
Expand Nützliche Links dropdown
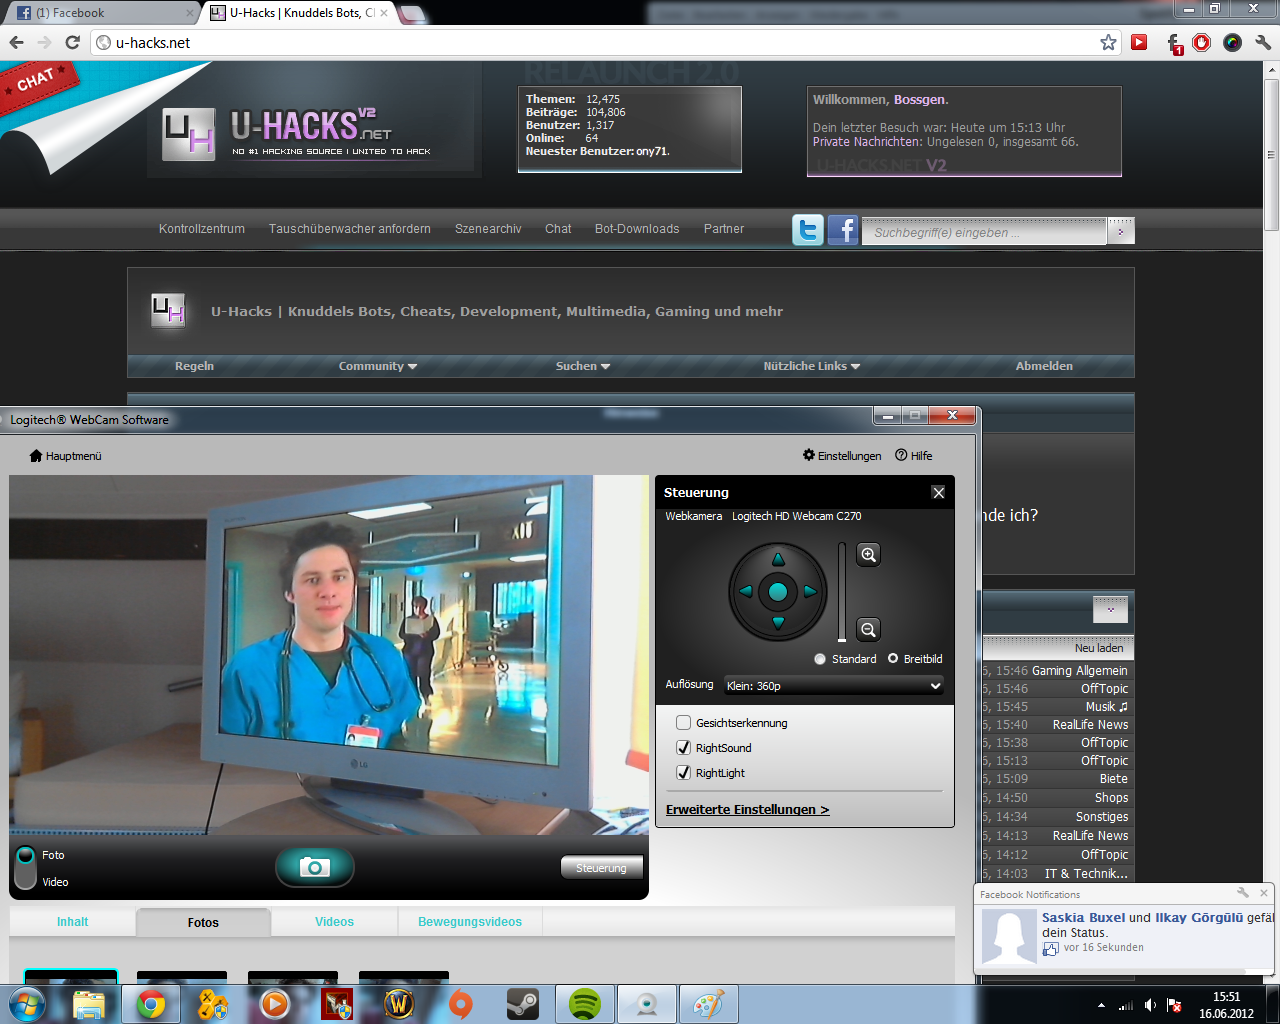(x=812, y=366)
